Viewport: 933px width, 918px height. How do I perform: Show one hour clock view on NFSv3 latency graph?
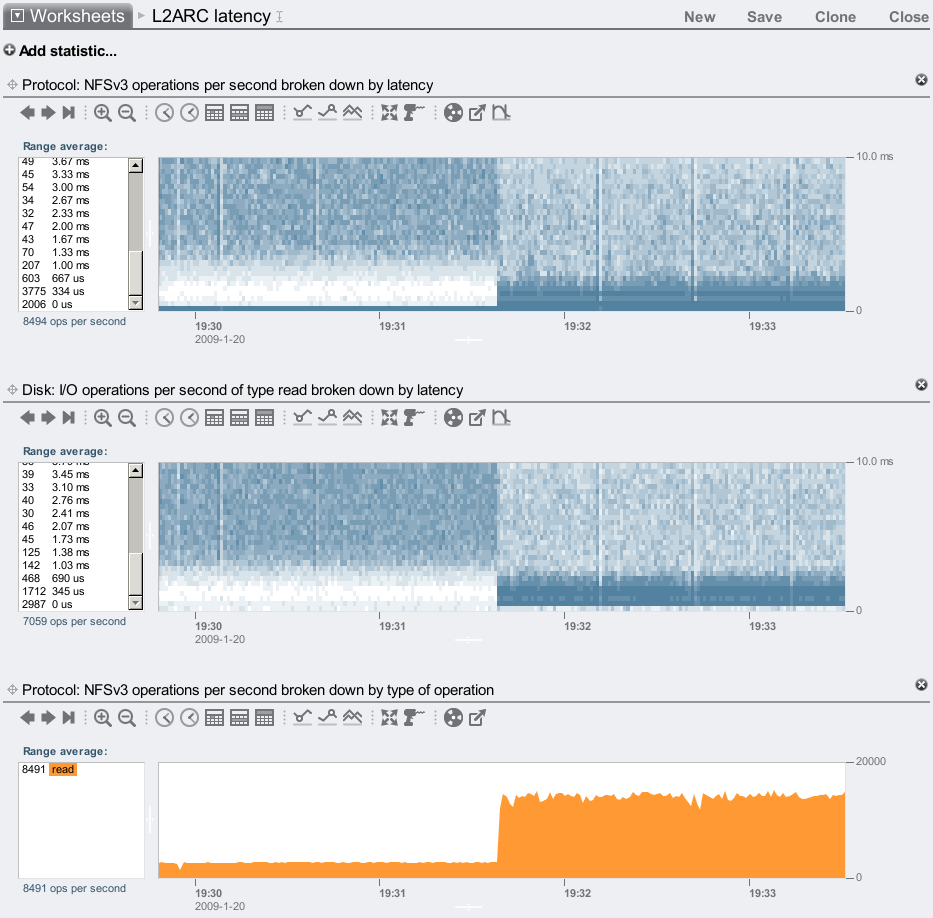pyautogui.click(x=189, y=112)
